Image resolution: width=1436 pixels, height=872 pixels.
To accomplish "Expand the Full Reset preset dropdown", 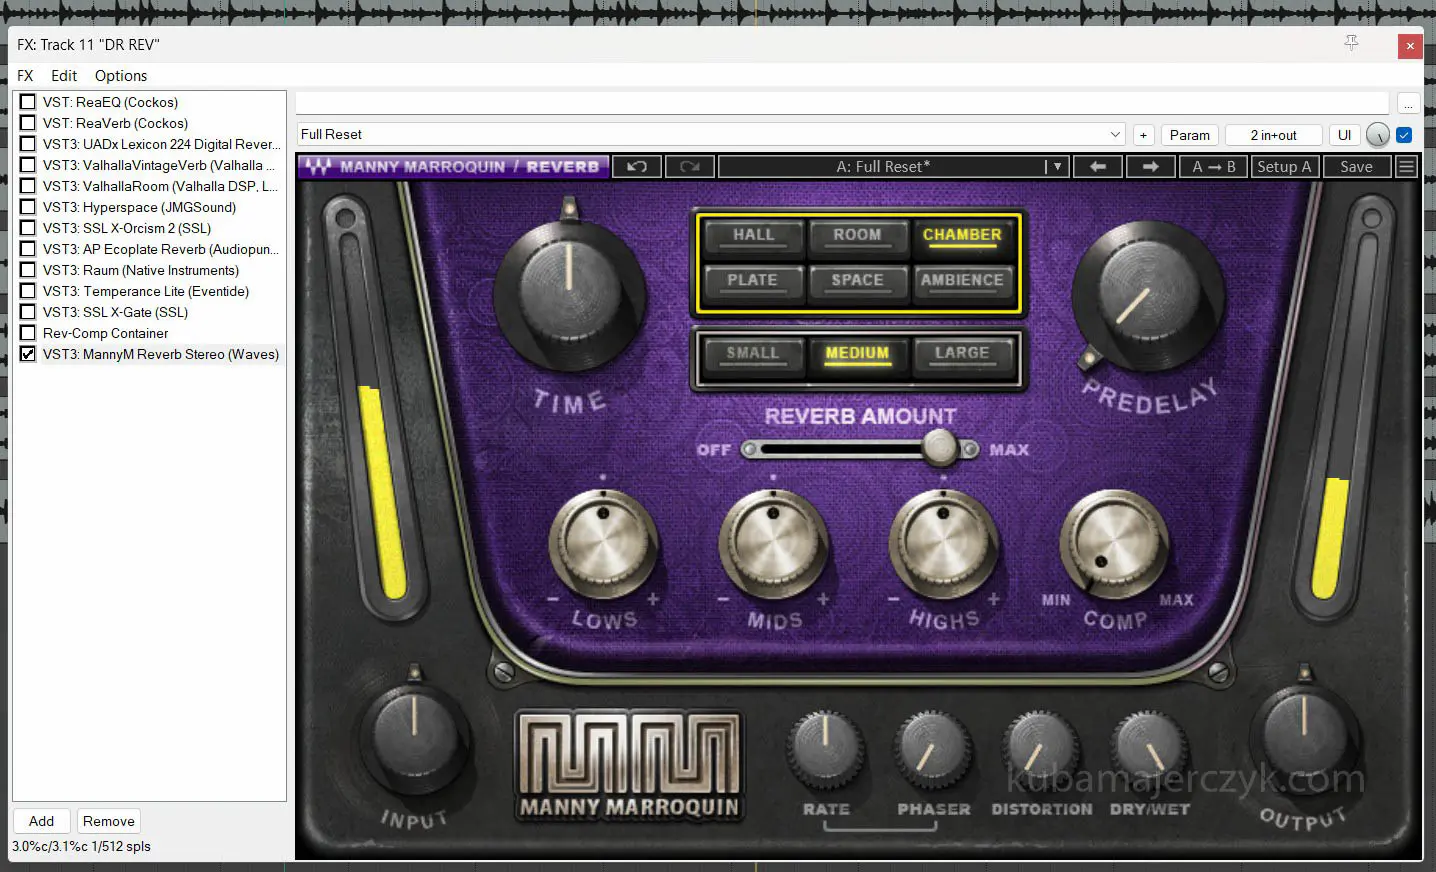I will click(x=1115, y=135).
